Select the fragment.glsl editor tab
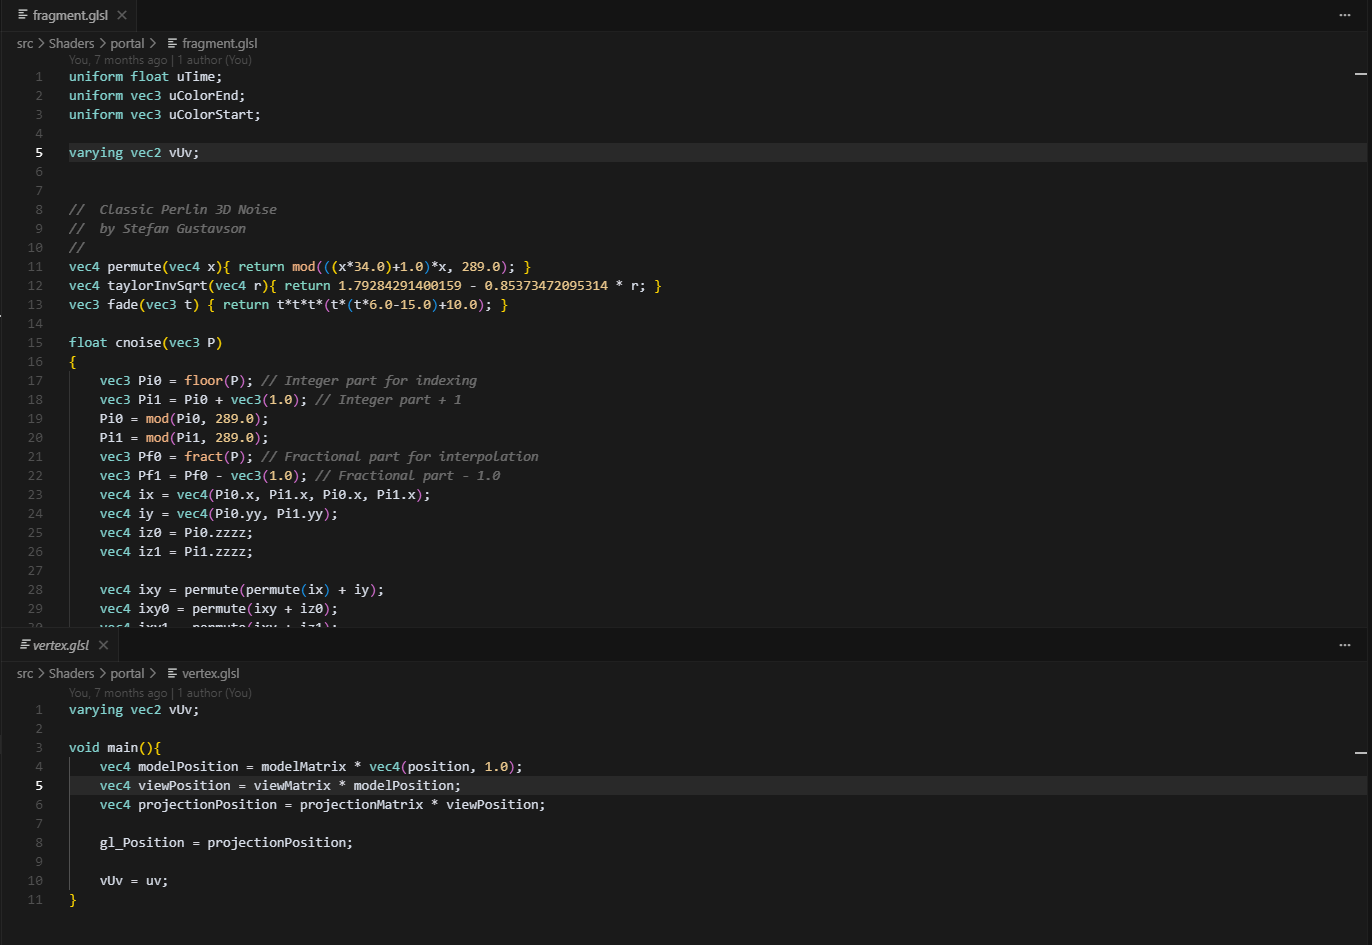 [69, 15]
